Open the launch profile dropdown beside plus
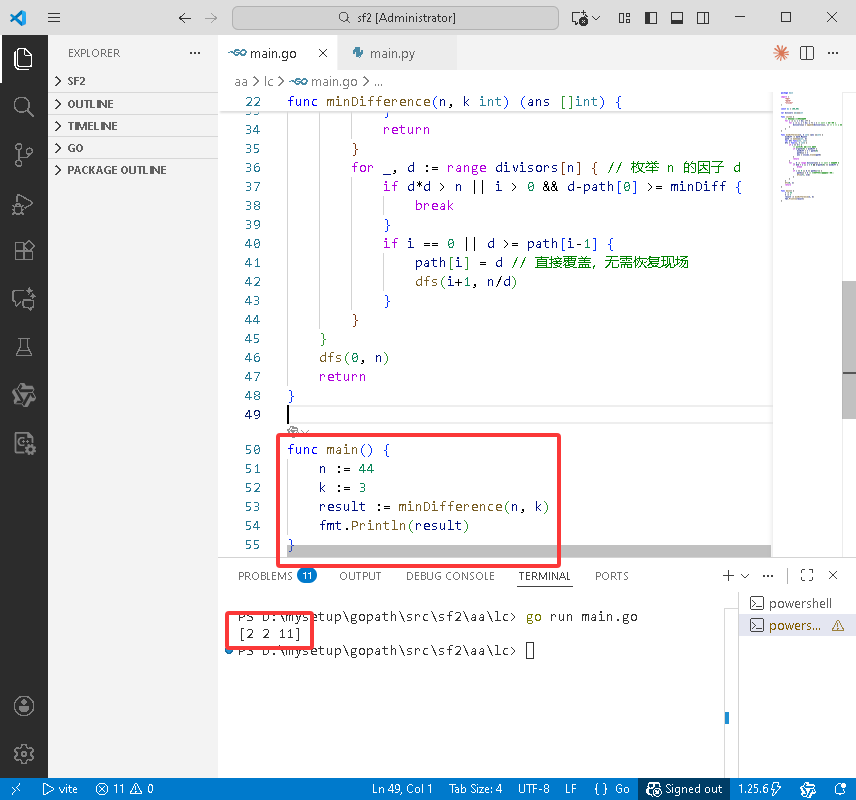 click(x=745, y=576)
